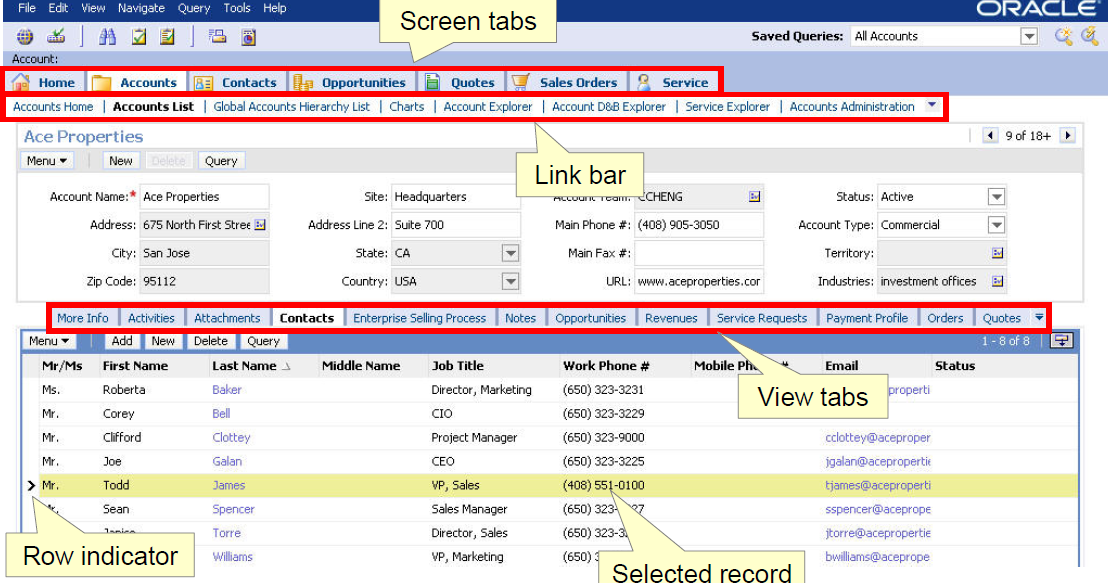Image resolution: width=1111 pixels, height=583 pixels.
Task: Click the first clipboard checkmark toolbar icon
Action: [139, 36]
